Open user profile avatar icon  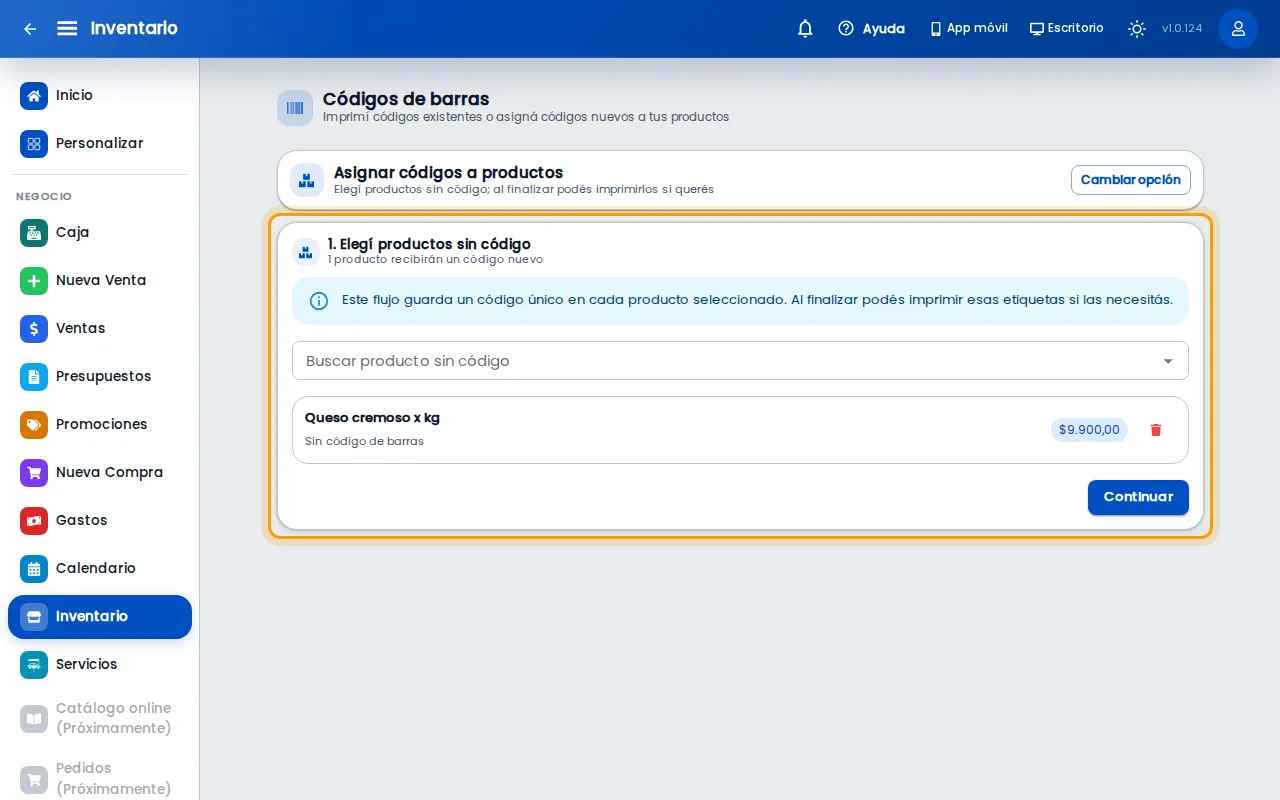point(1238,29)
